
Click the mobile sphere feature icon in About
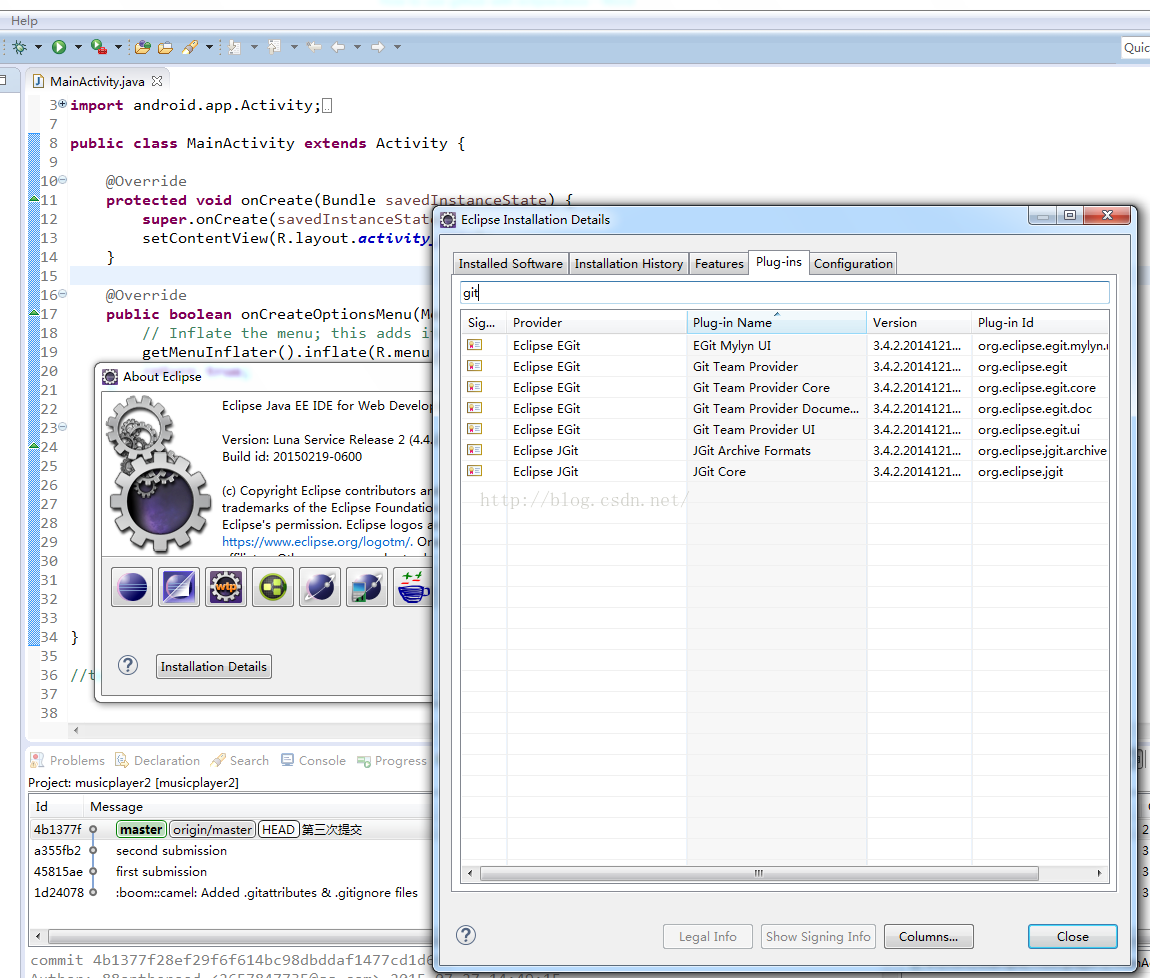(x=367, y=587)
